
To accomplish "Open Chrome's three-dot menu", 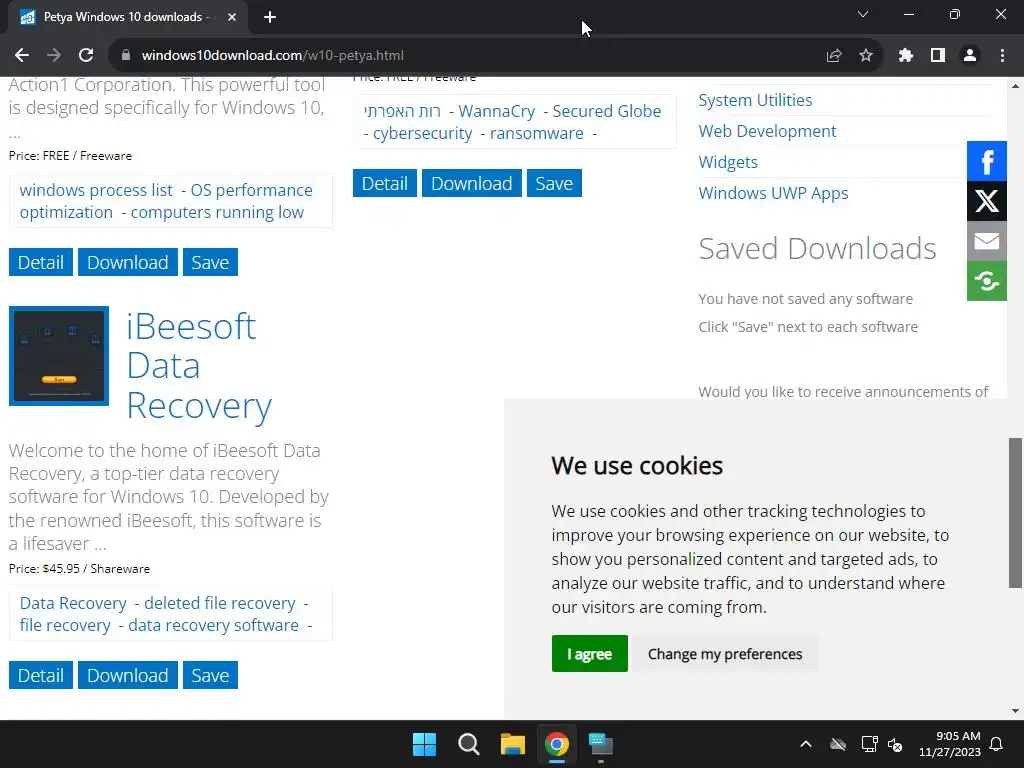I will point(1002,56).
